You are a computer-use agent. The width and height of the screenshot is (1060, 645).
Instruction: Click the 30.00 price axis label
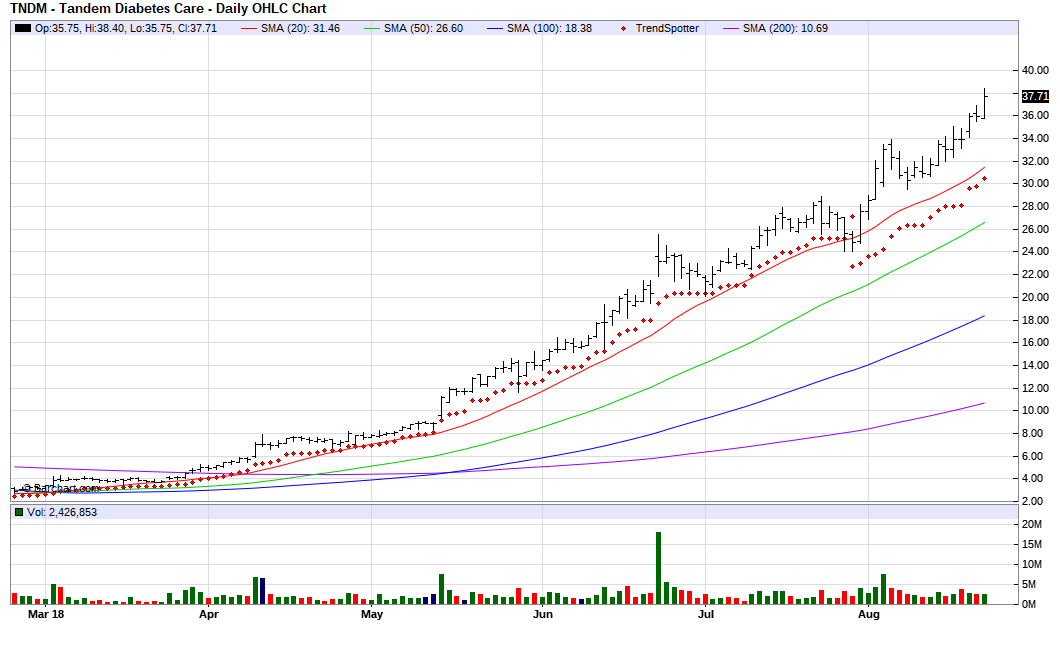(1035, 183)
